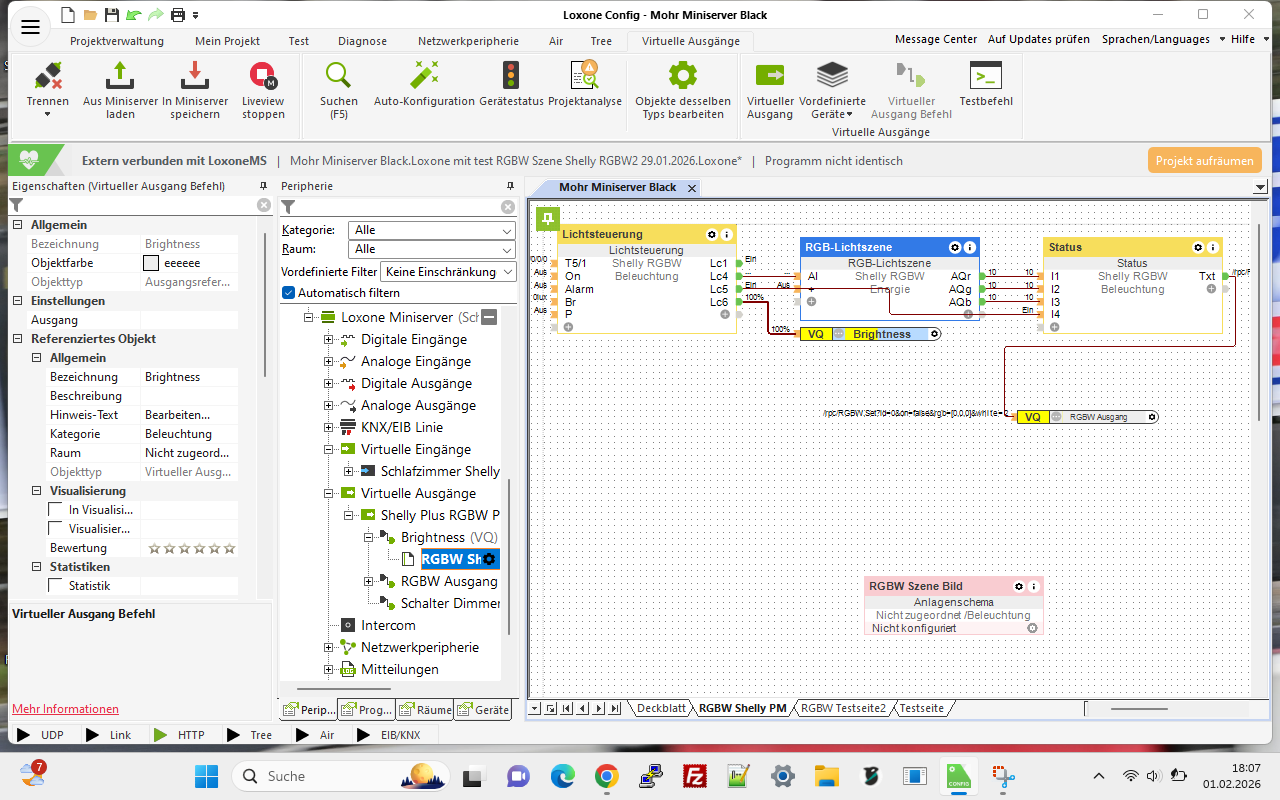
Task: Open Google Chrome from the taskbar
Action: pyautogui.click(x=606, y=776)
